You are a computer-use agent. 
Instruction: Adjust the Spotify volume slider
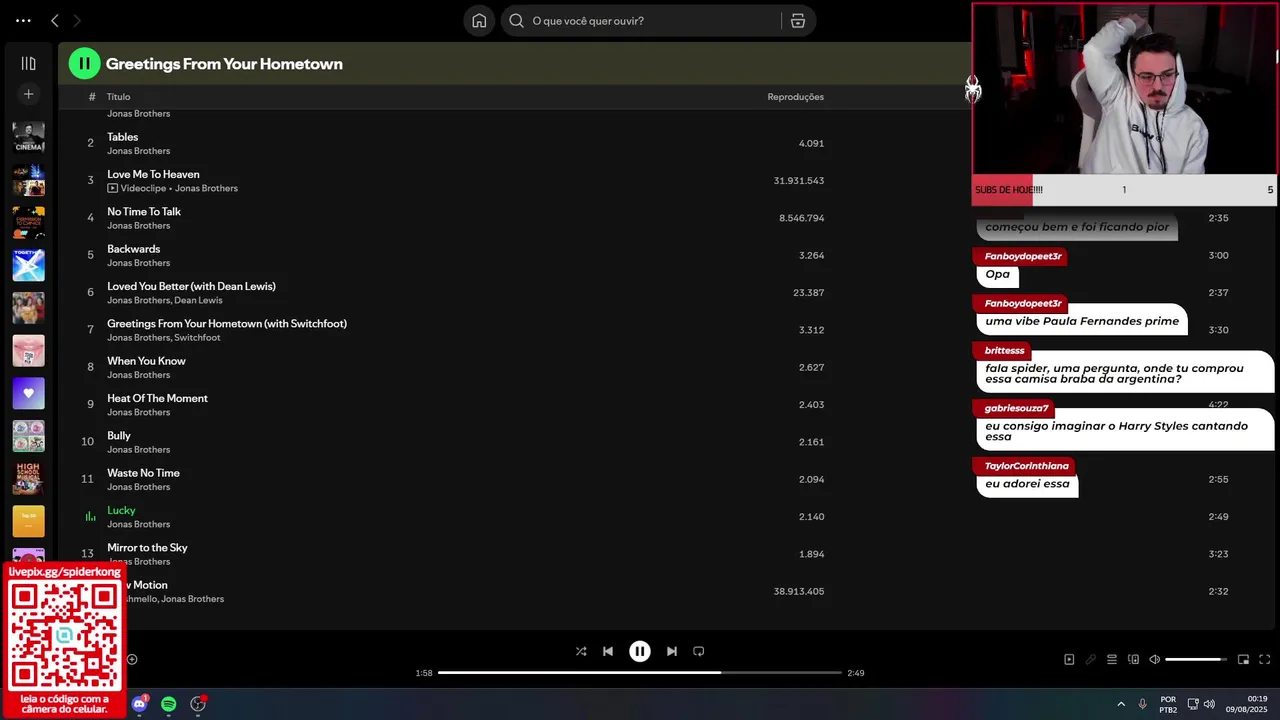pyautogui.click(x=1196, y=659)
